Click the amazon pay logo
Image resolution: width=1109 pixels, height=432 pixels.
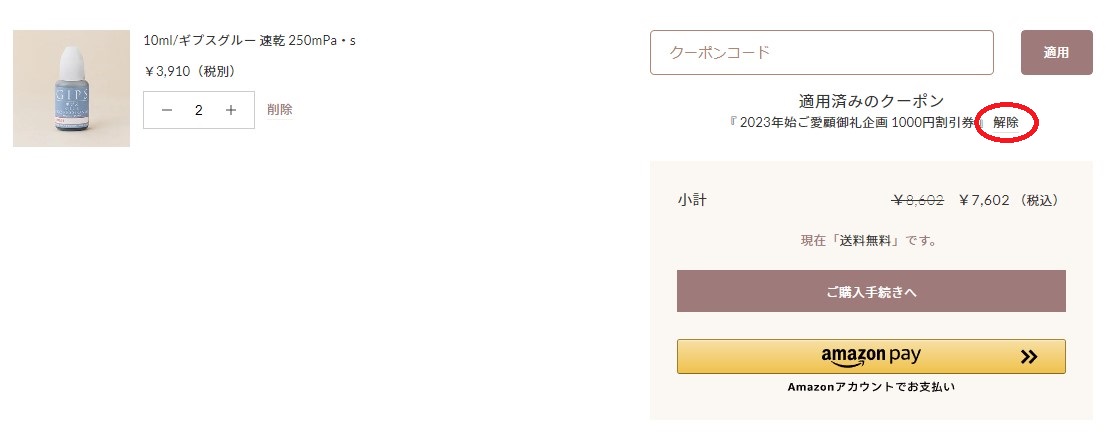tap(871, 356)
